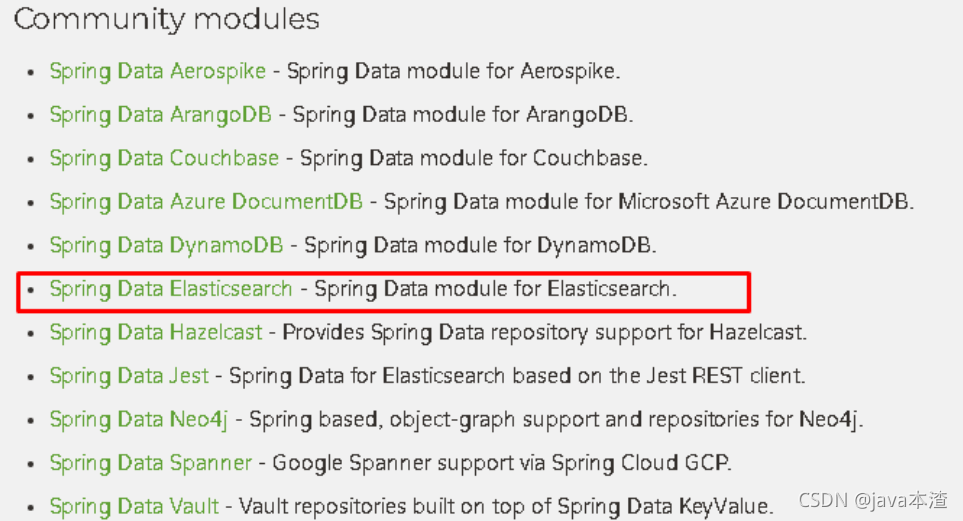Visit Spring Data Azure DocumentDB link
Viewport: 963px width, 521px height.
tap(206, 202)
